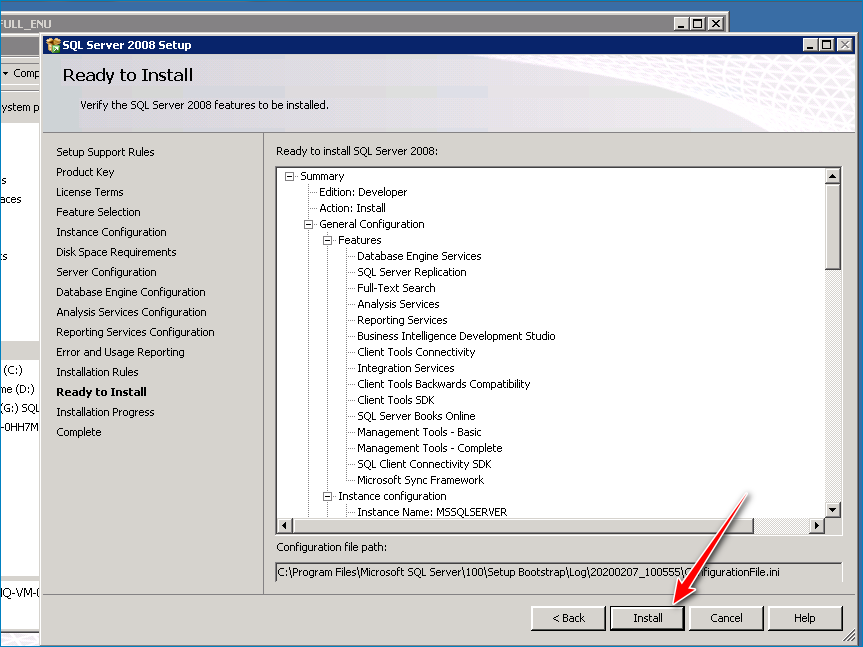Select Product Key step

click(85, 172)
